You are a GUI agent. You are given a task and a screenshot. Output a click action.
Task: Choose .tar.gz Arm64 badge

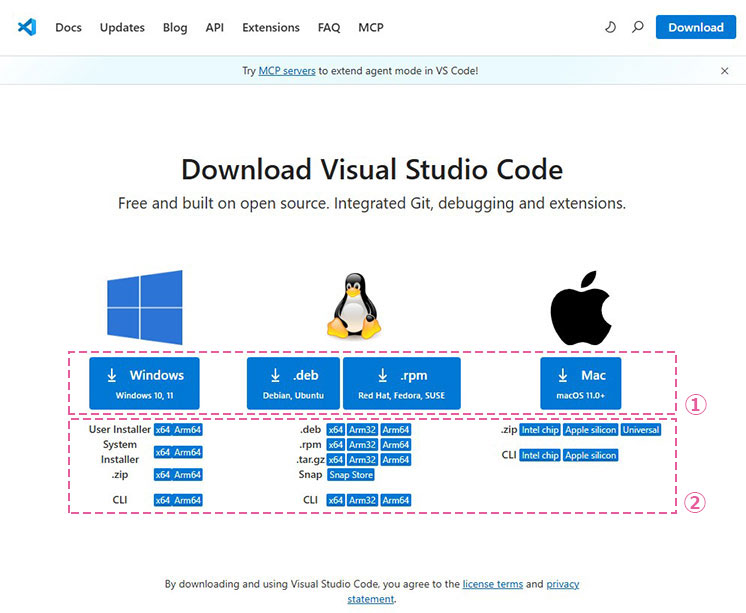click(396, 460)
